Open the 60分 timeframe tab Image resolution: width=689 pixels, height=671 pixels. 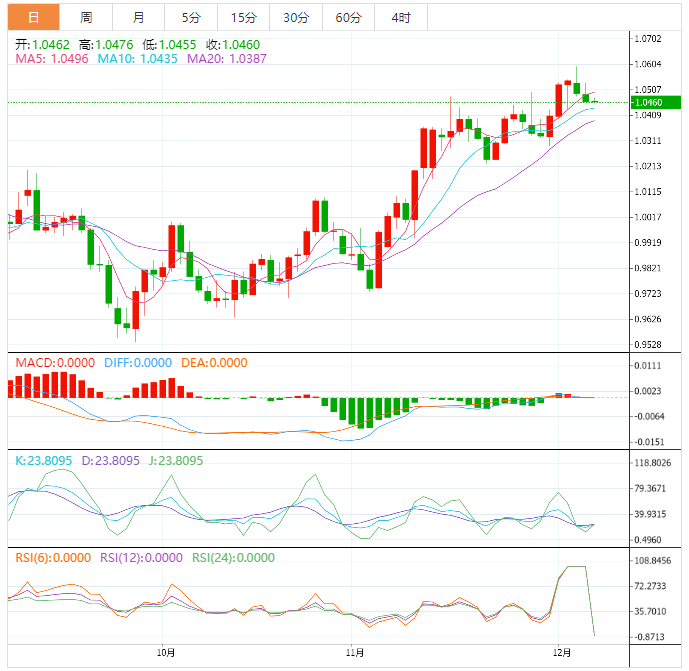(348, 18)
